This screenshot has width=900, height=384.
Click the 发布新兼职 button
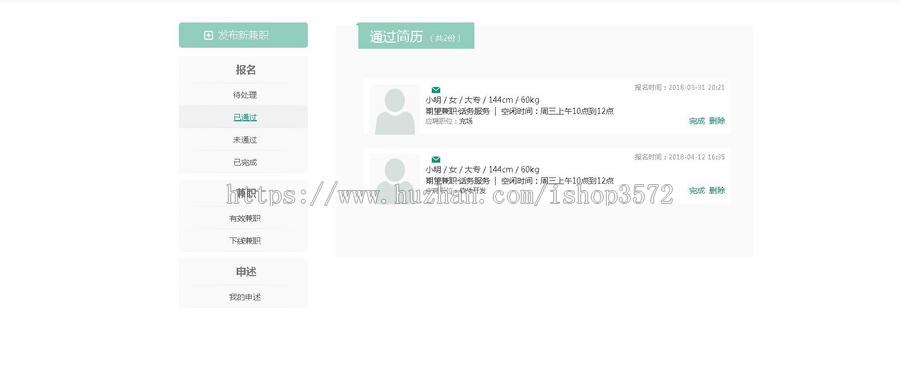243,35
